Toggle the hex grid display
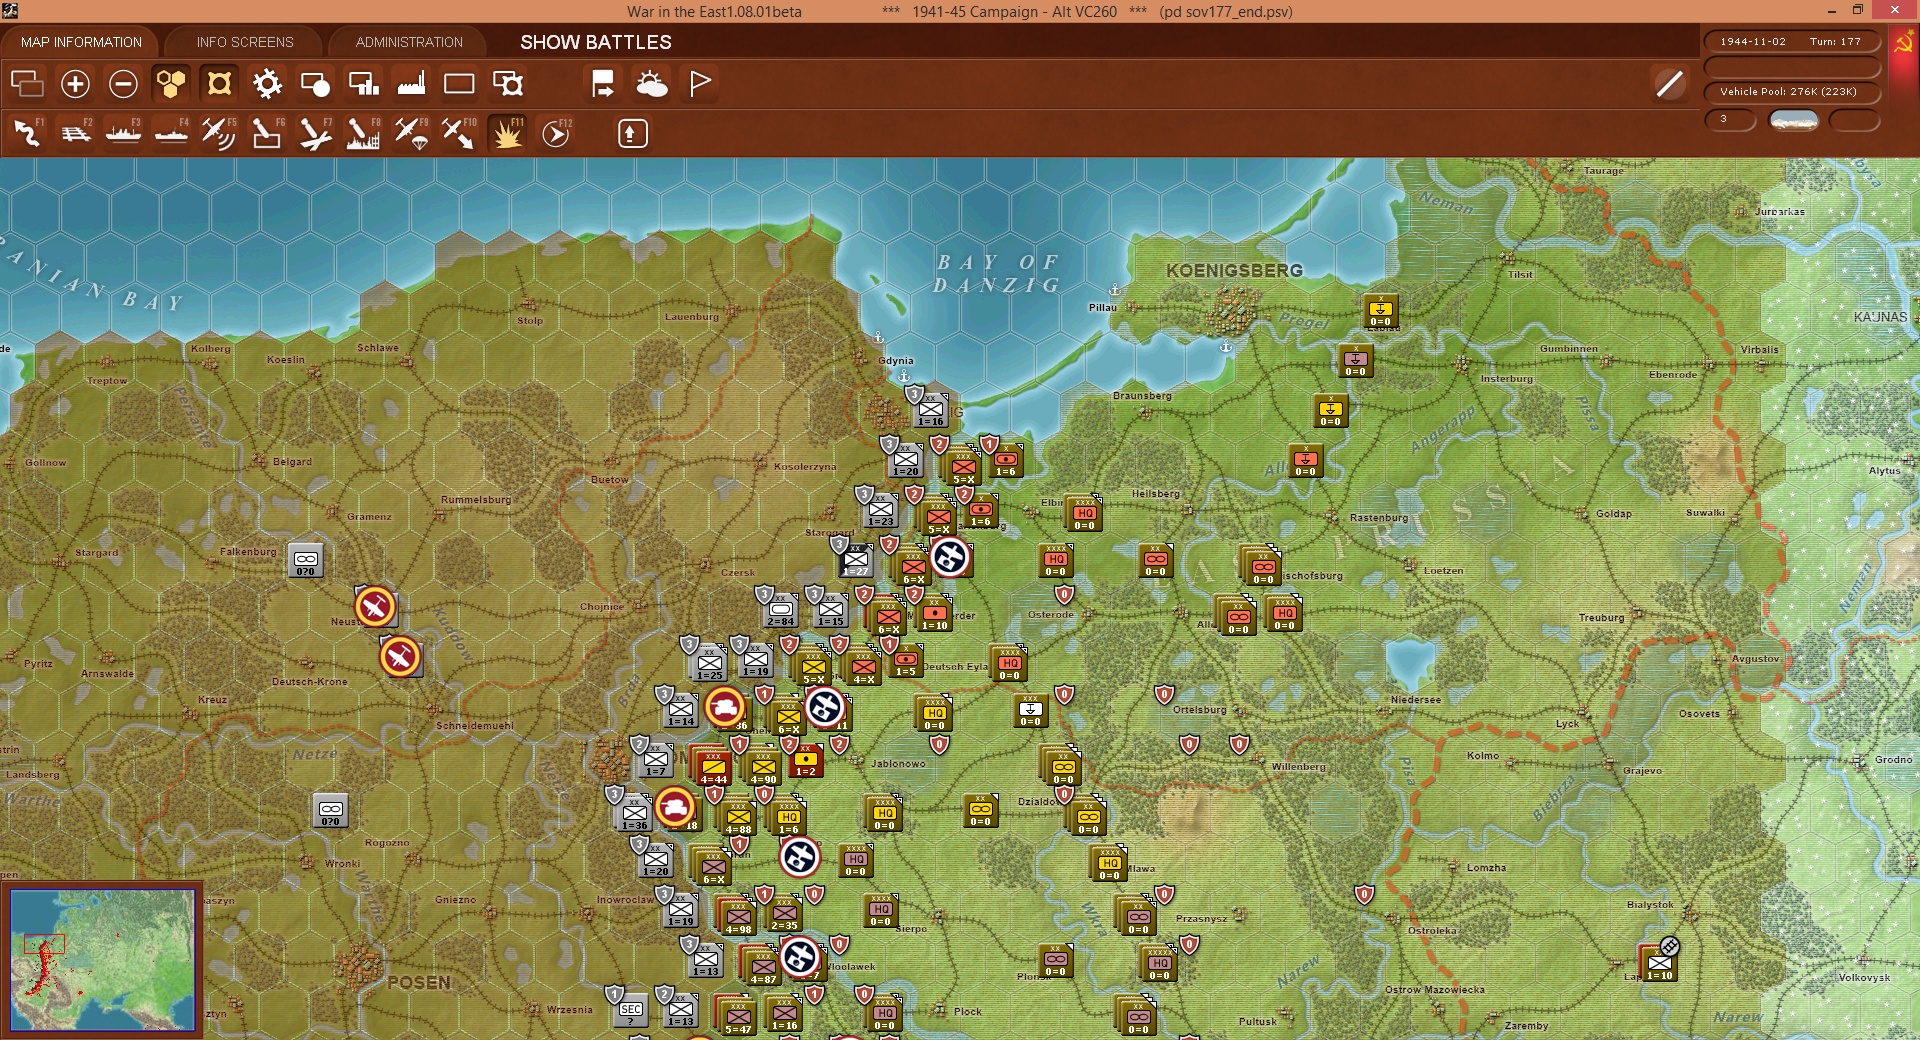Screen dimensions: 1920x1040 tap(171, 84)
